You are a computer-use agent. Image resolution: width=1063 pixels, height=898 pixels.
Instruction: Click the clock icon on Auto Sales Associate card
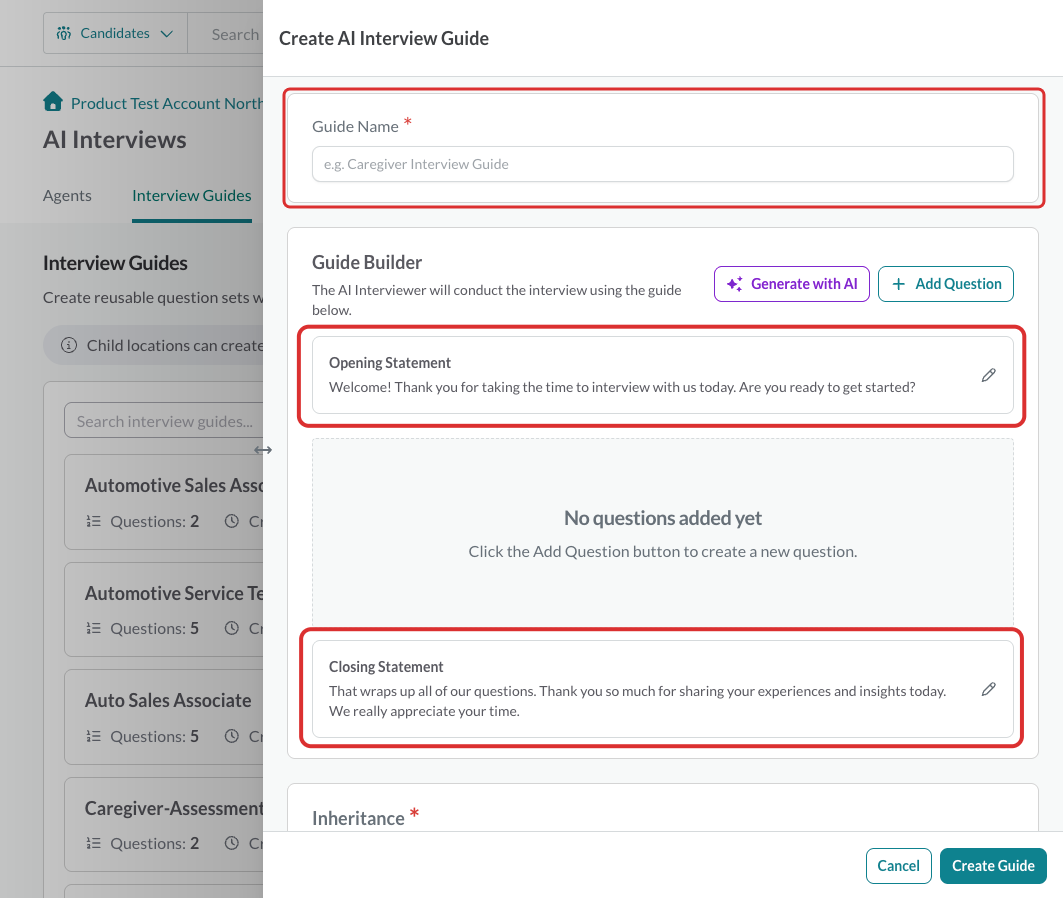[232, 736]
